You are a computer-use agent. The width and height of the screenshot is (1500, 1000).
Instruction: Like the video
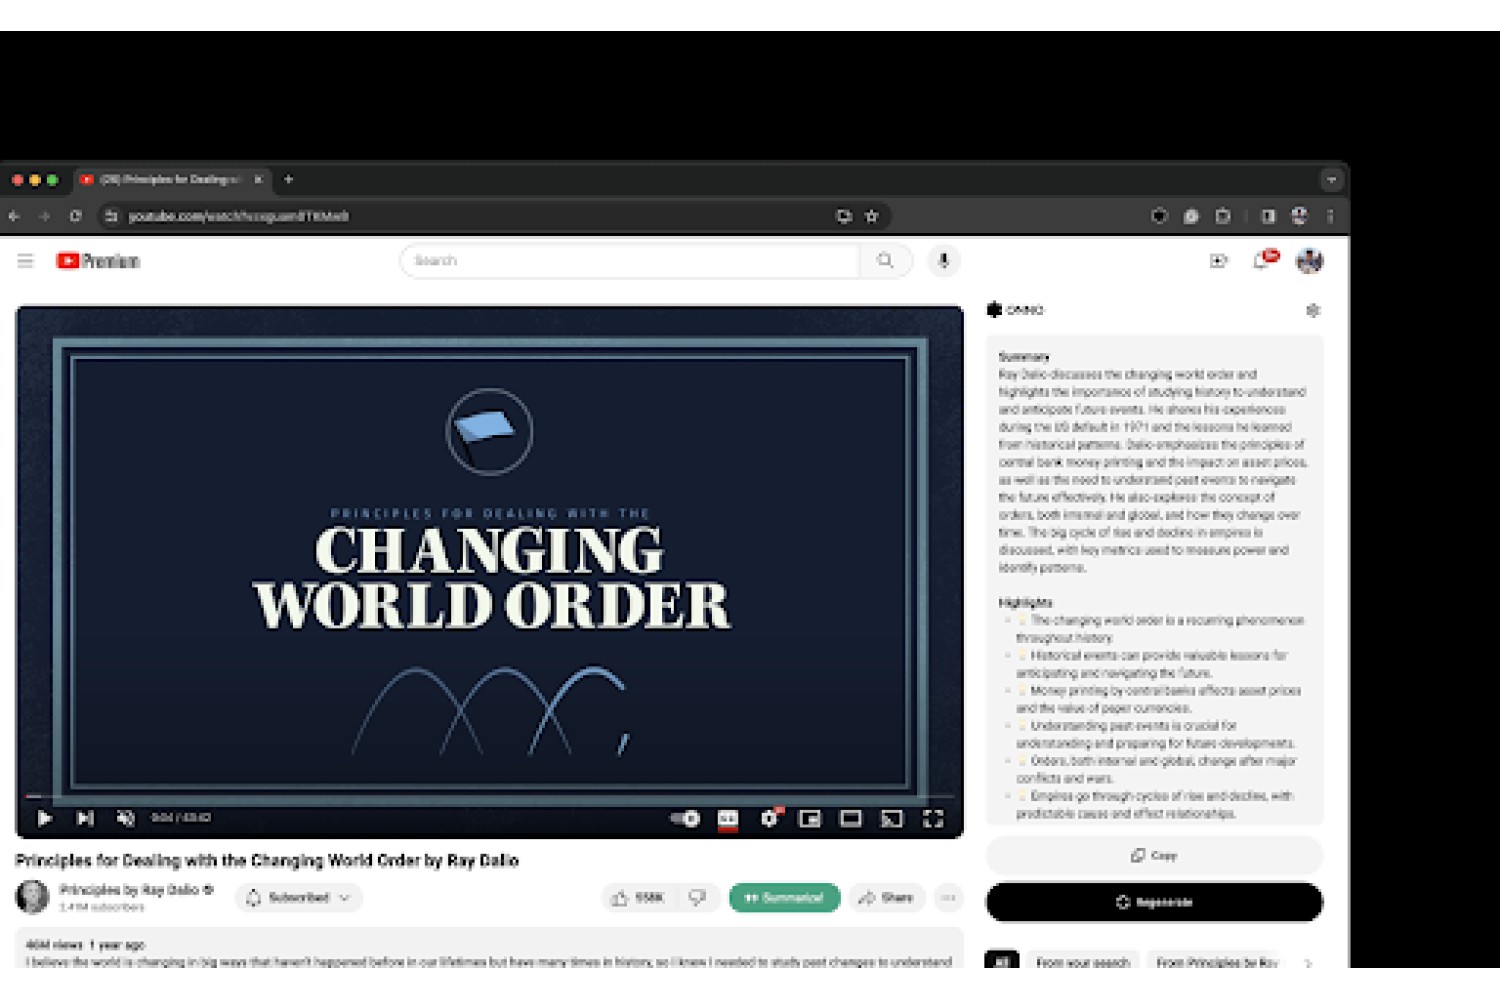[x=638, y=898]
